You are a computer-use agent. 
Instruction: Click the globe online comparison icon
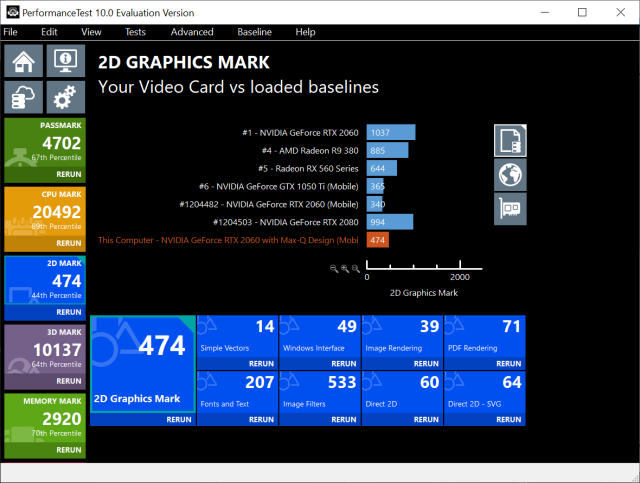pos(510,175)
